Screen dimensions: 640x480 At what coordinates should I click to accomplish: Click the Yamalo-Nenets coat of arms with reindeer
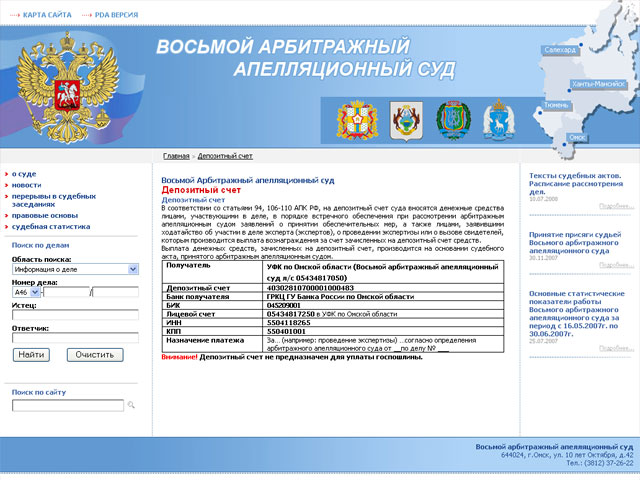pos(499,120)
